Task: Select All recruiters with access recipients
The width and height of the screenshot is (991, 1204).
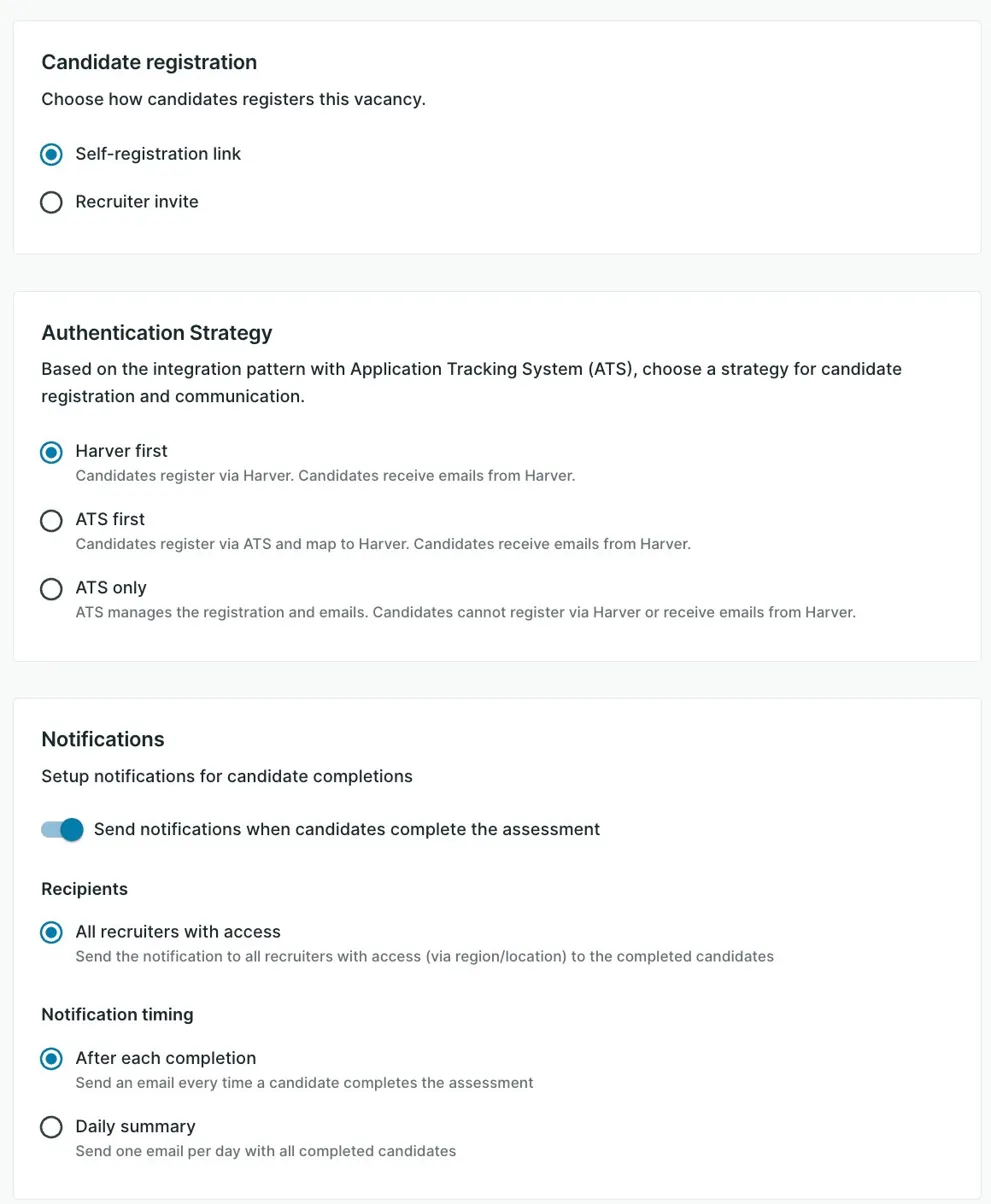Action: click(51, 932)
